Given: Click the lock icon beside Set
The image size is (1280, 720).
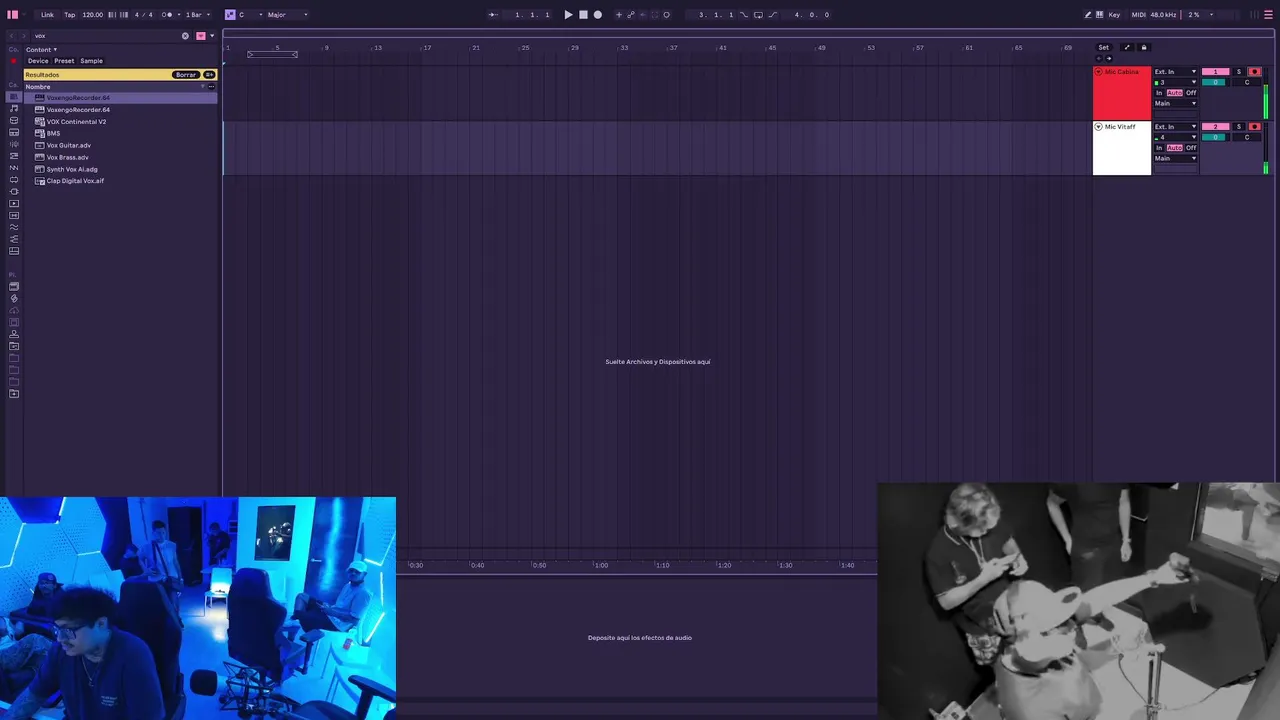Looking at the screenshot, I should pyautogui.click(x=1144, y=47).
